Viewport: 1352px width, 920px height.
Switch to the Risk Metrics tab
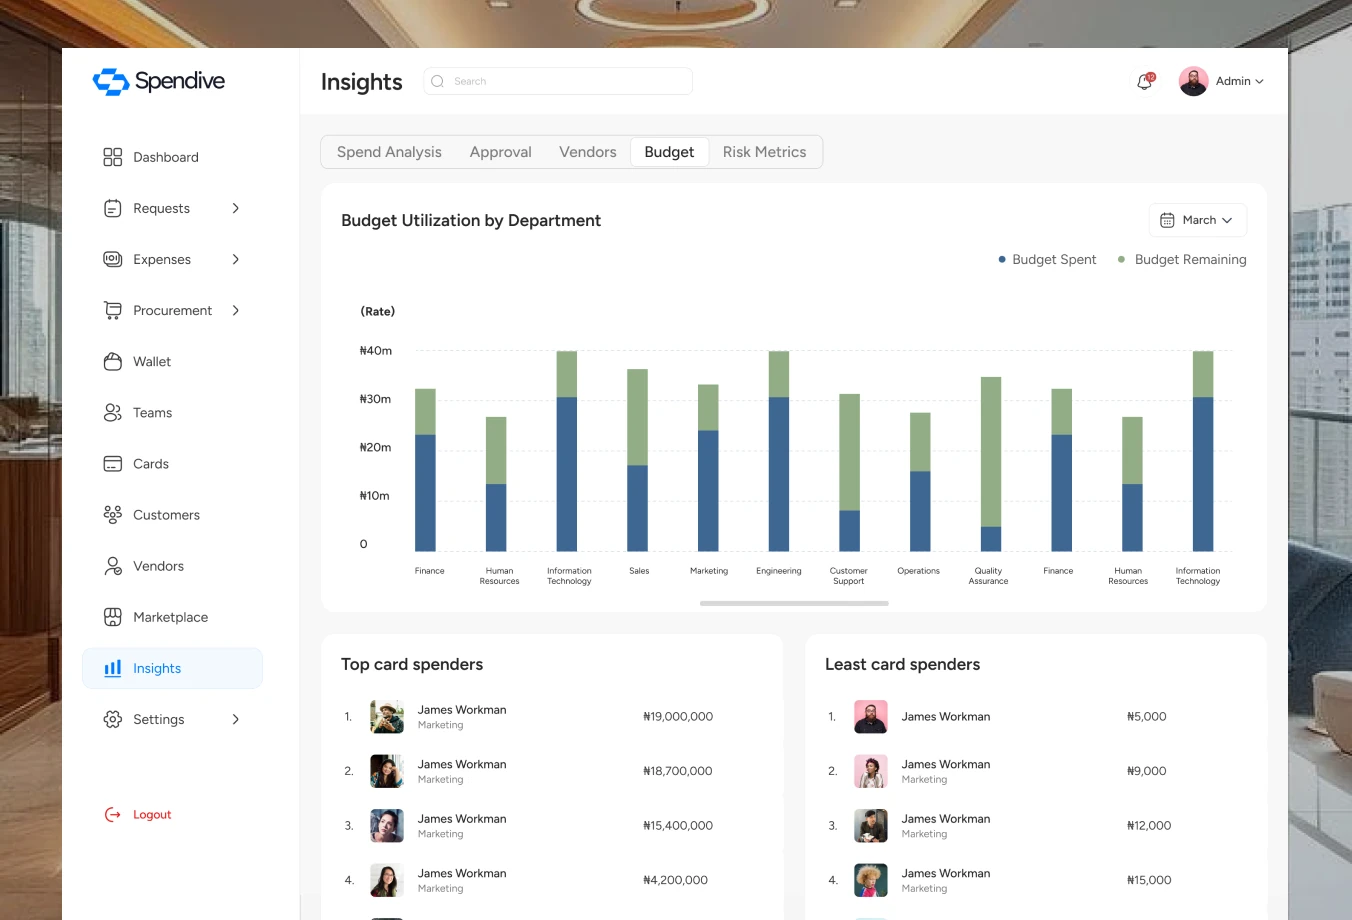click(764, 152)
